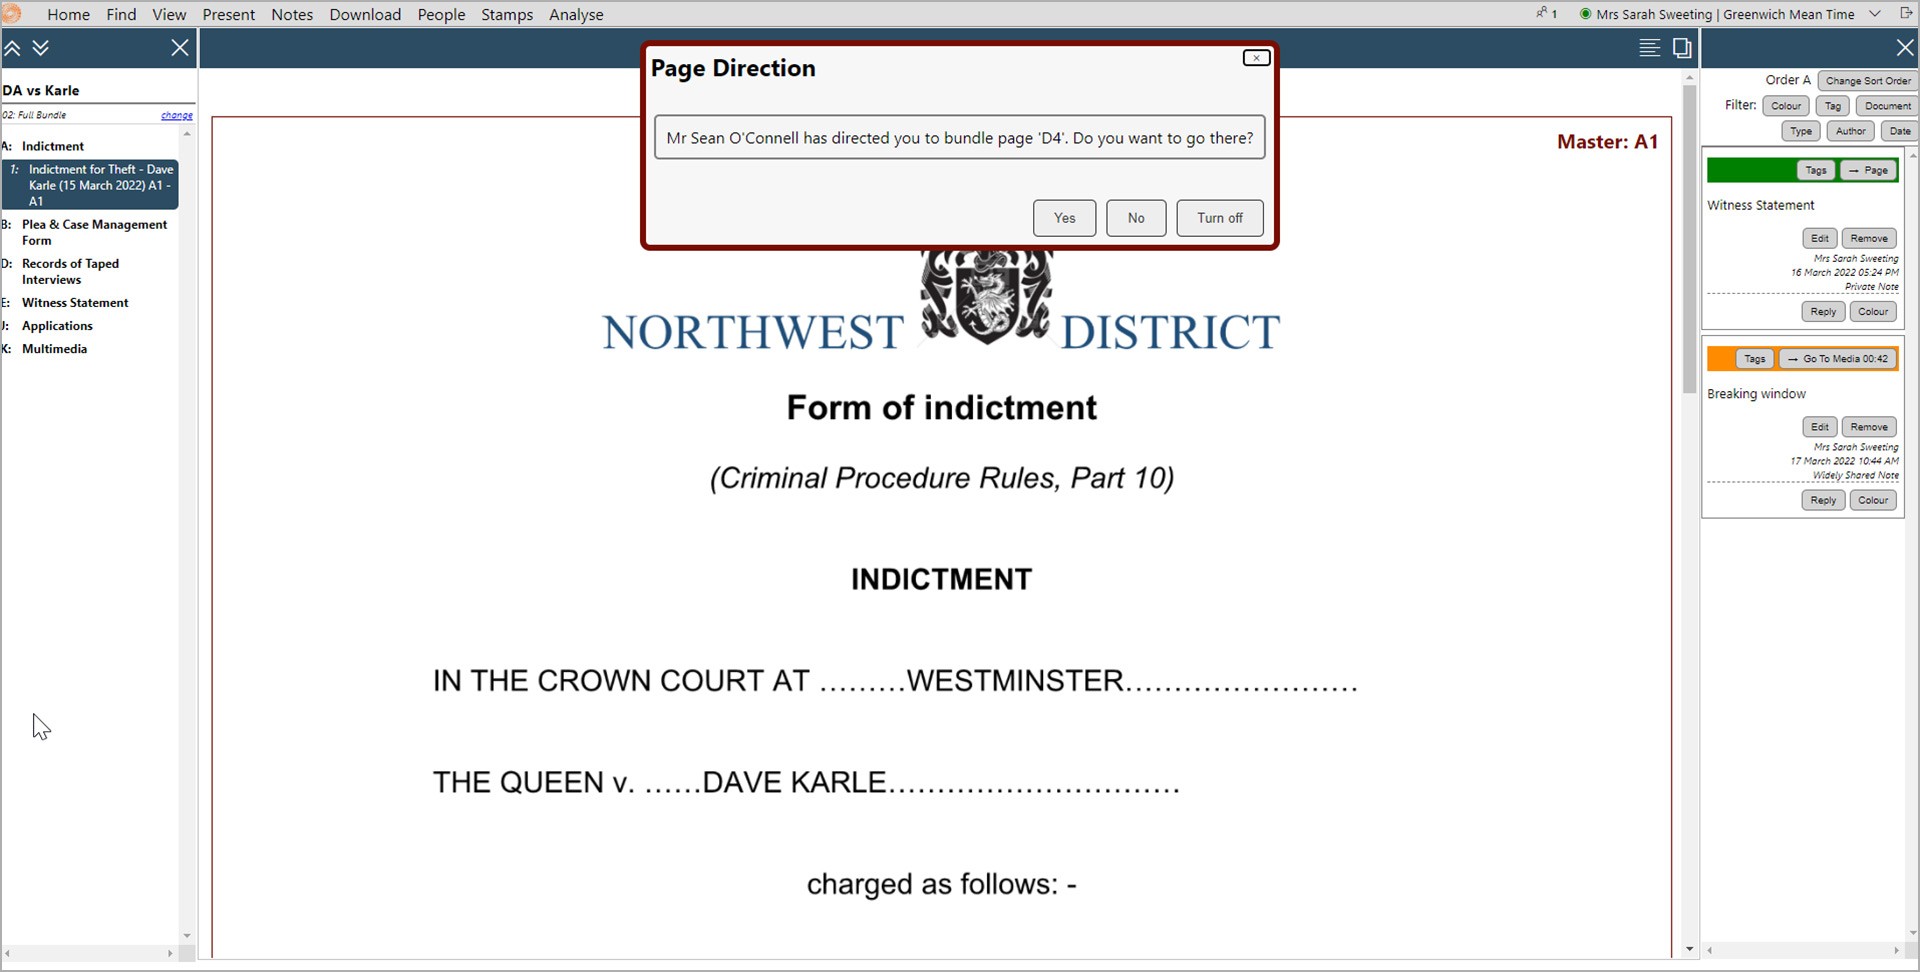Screen dimensions: 1920x972
Task: Expand the Witness Statement section
Action: [x=75, y=303]
